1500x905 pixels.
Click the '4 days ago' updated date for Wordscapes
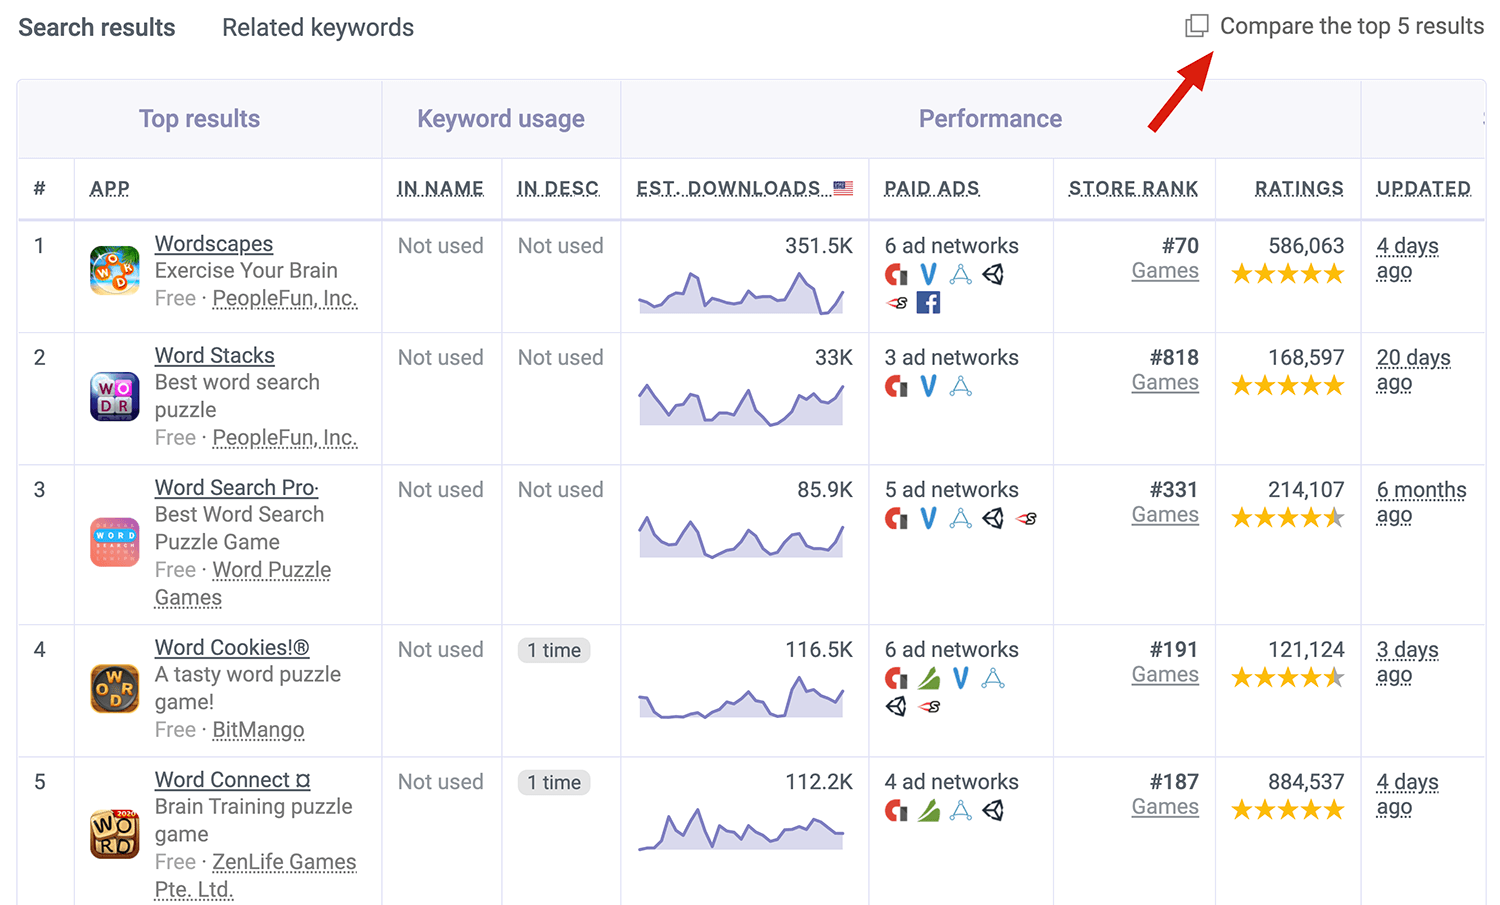pyautogui.click(x=1407, y=258)
